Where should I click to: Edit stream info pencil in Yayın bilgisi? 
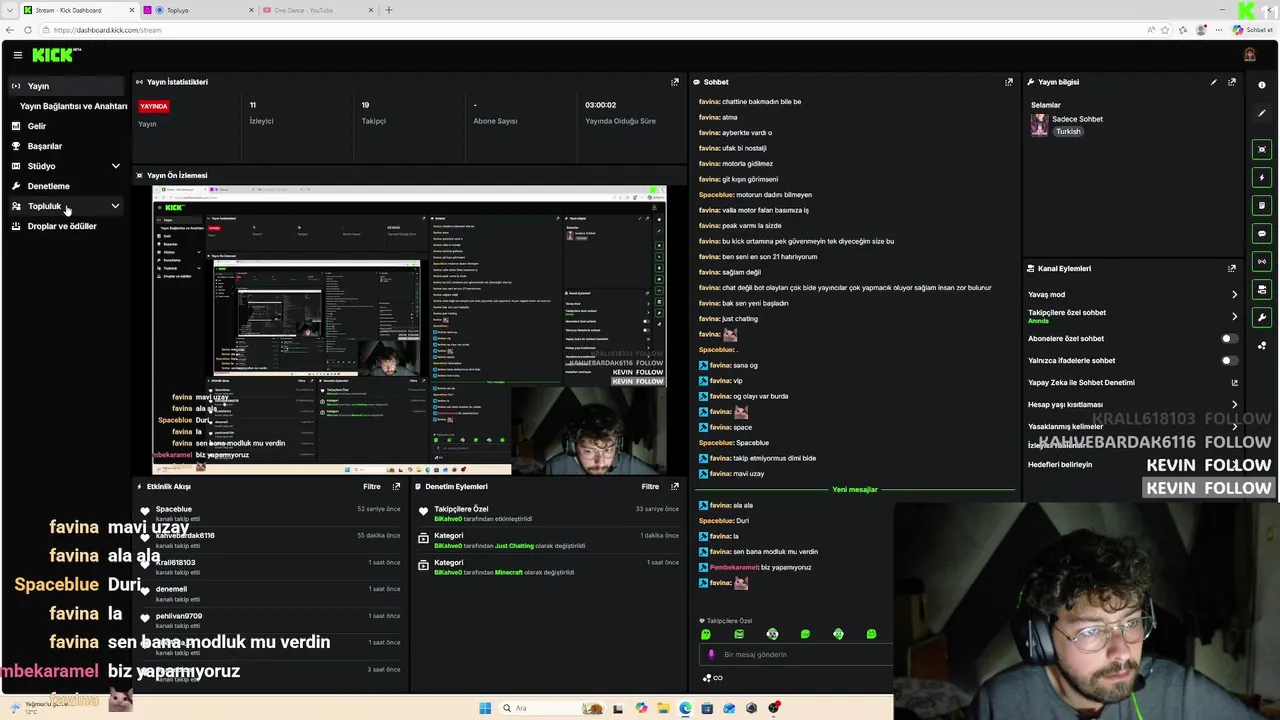(x=1214, y=82)
